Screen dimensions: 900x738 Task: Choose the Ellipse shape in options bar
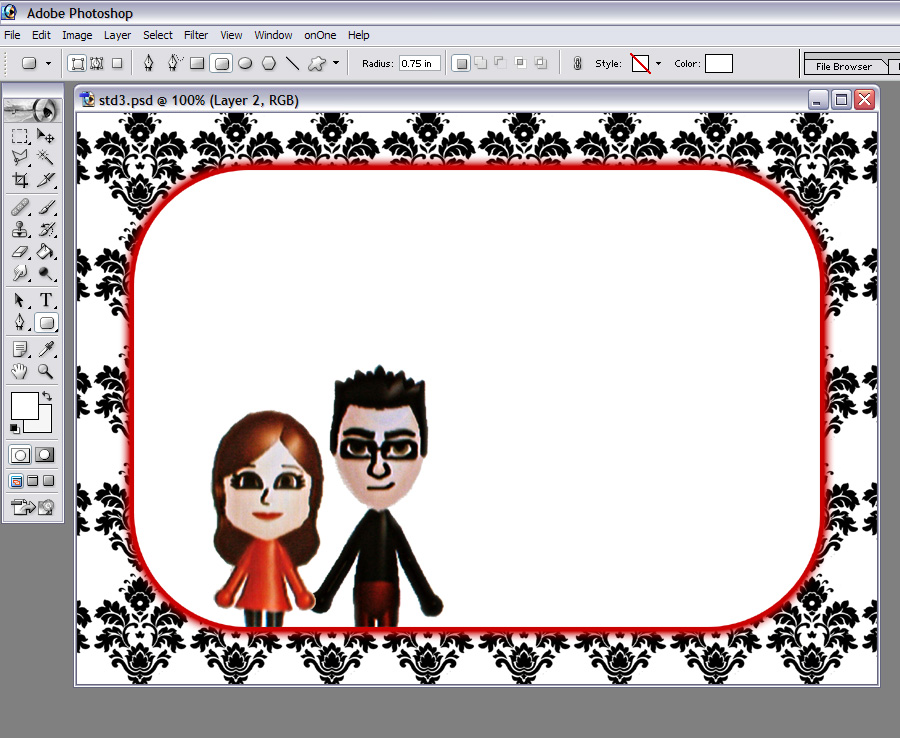[x=245, y=63]
